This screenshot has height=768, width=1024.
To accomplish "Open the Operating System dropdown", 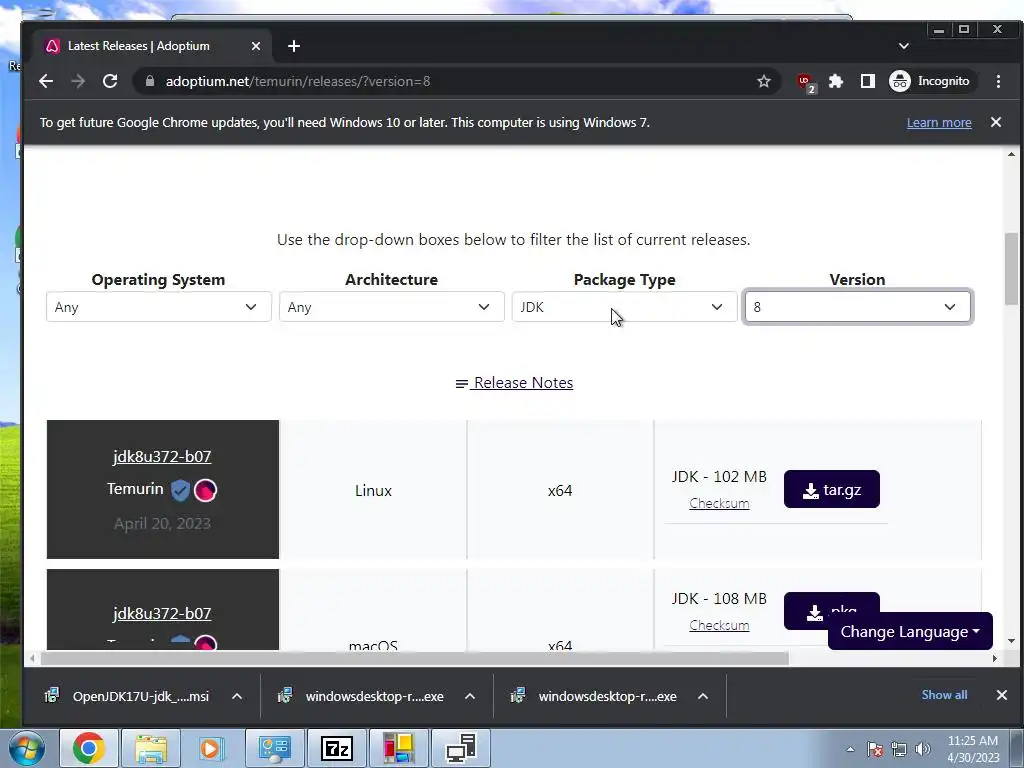I will coord(159,307).
